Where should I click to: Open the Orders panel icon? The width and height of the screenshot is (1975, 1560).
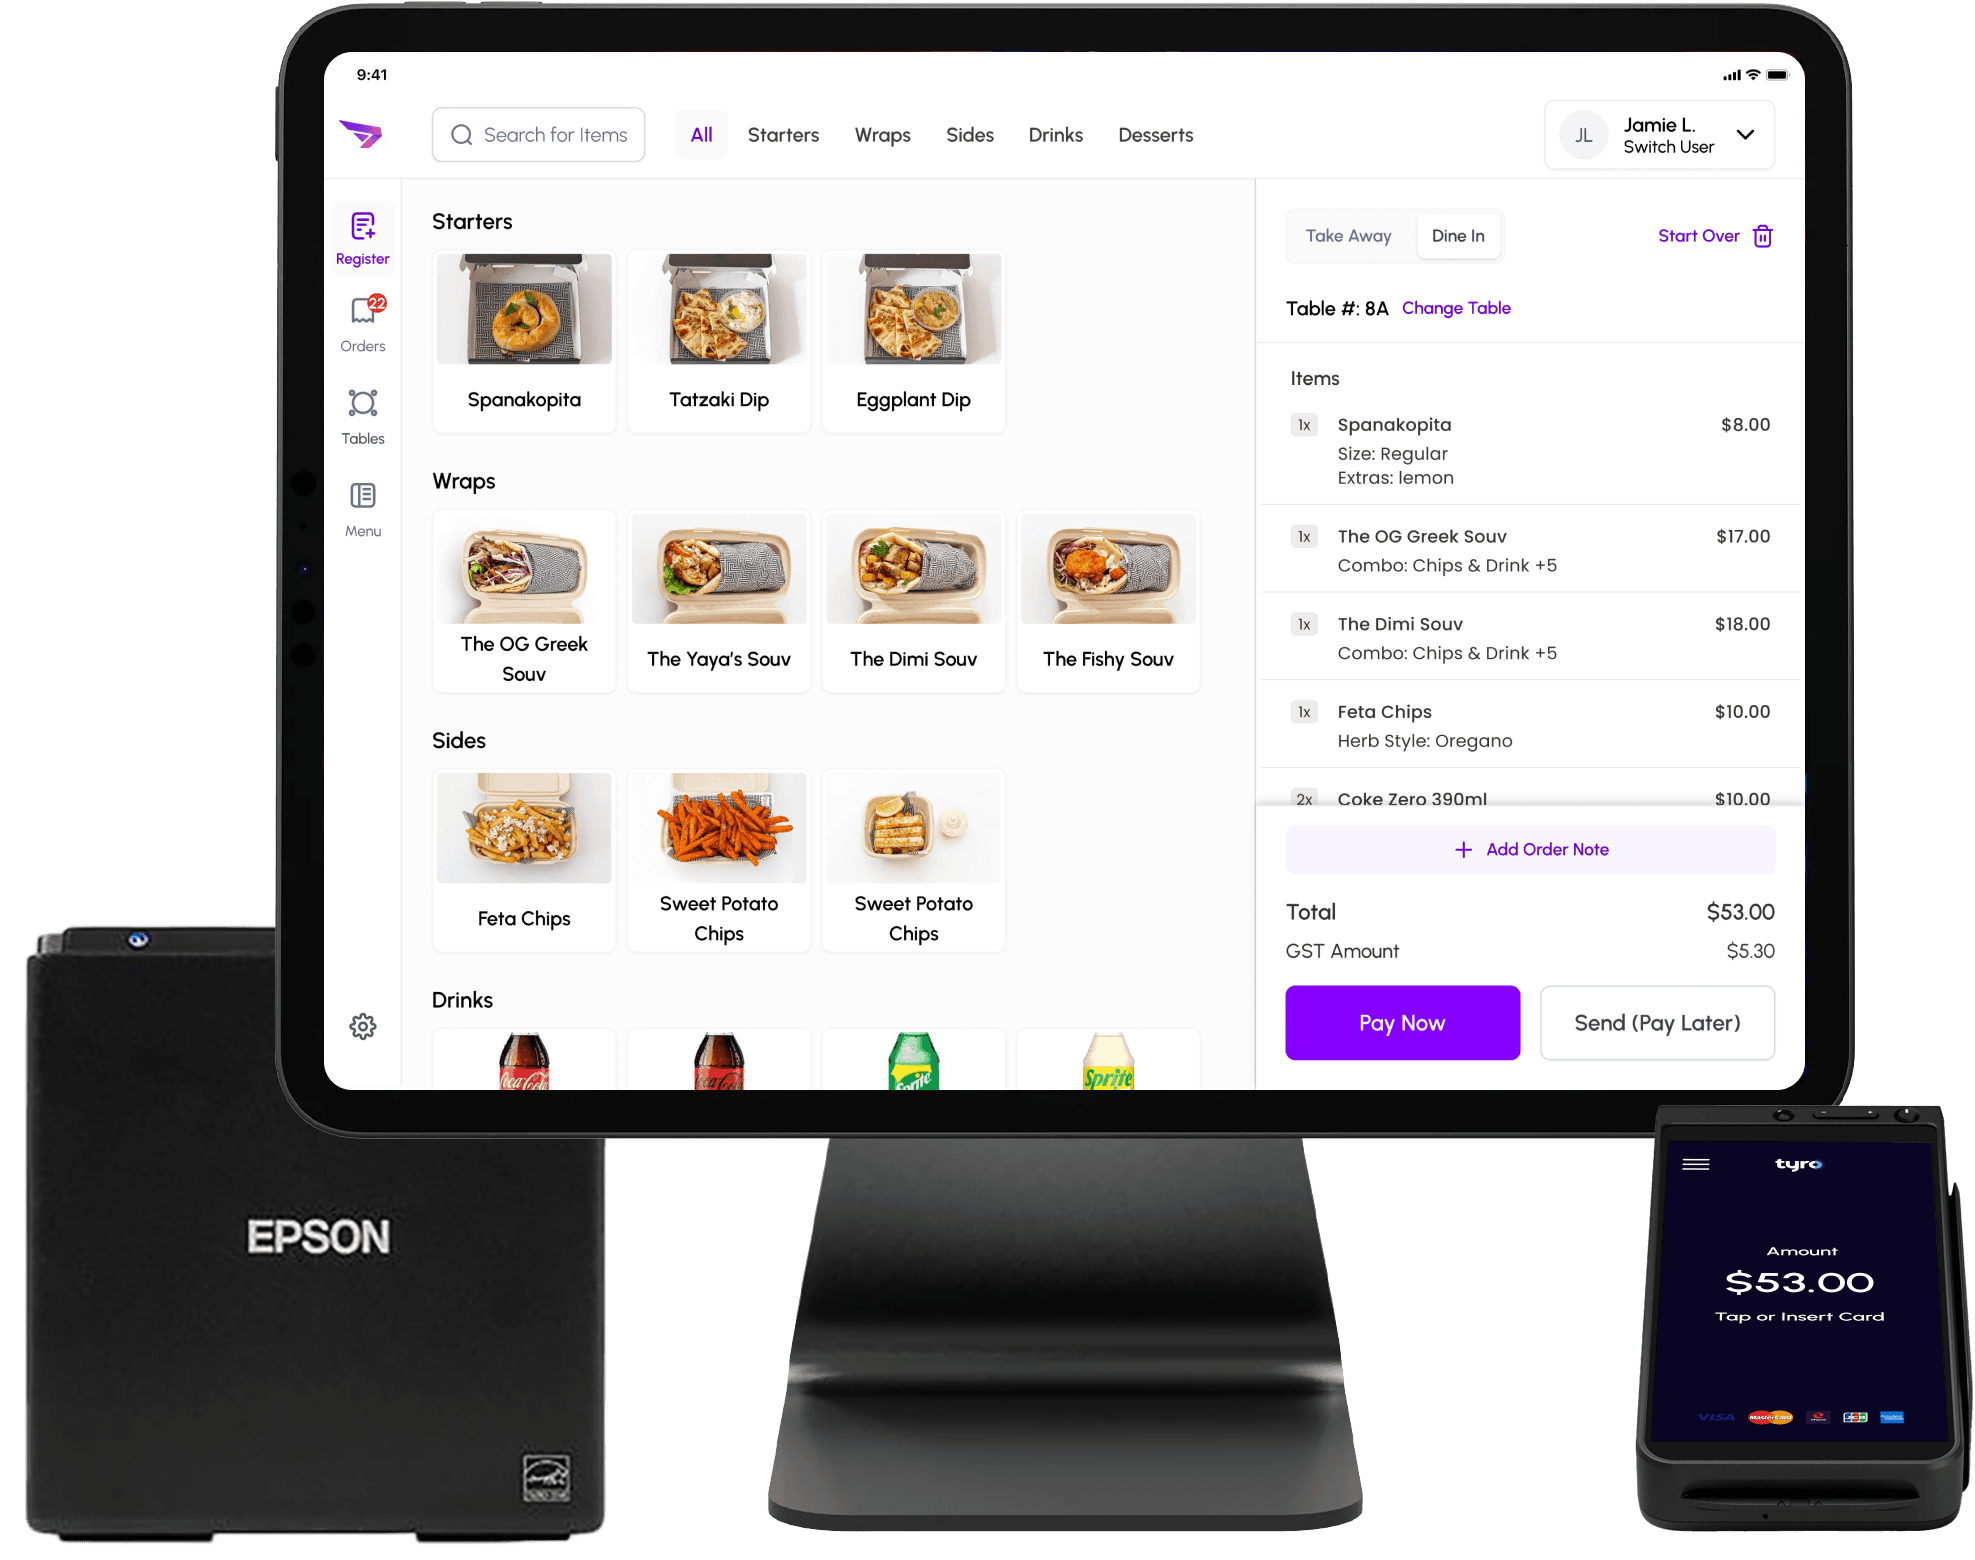click(x=364, y=321)
